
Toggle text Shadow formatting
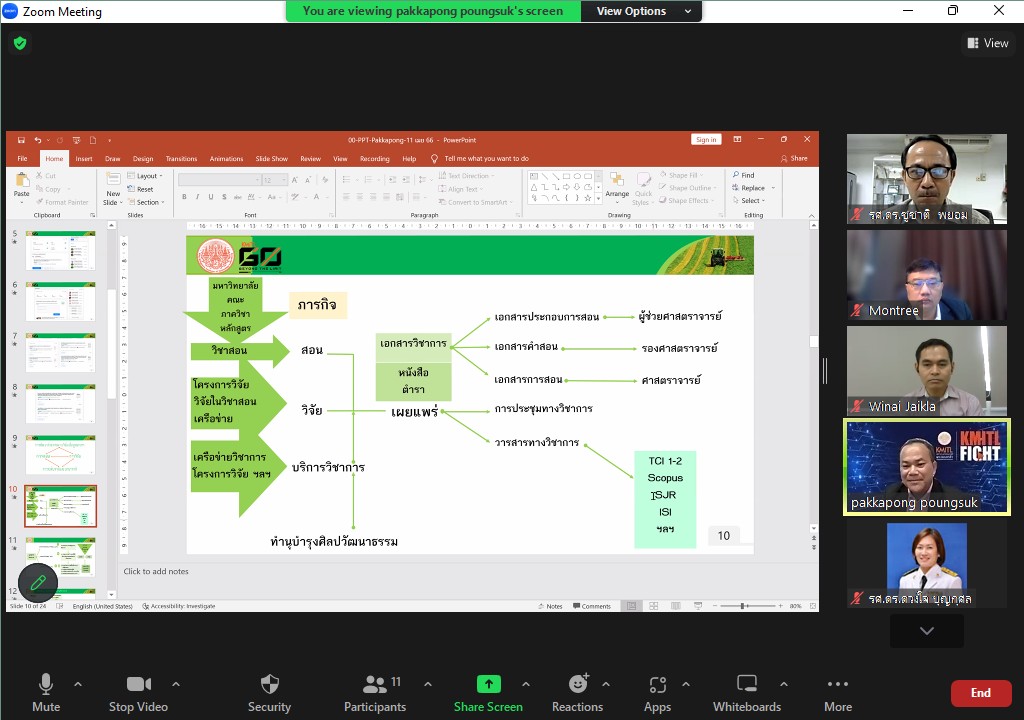tap(224, 197)
